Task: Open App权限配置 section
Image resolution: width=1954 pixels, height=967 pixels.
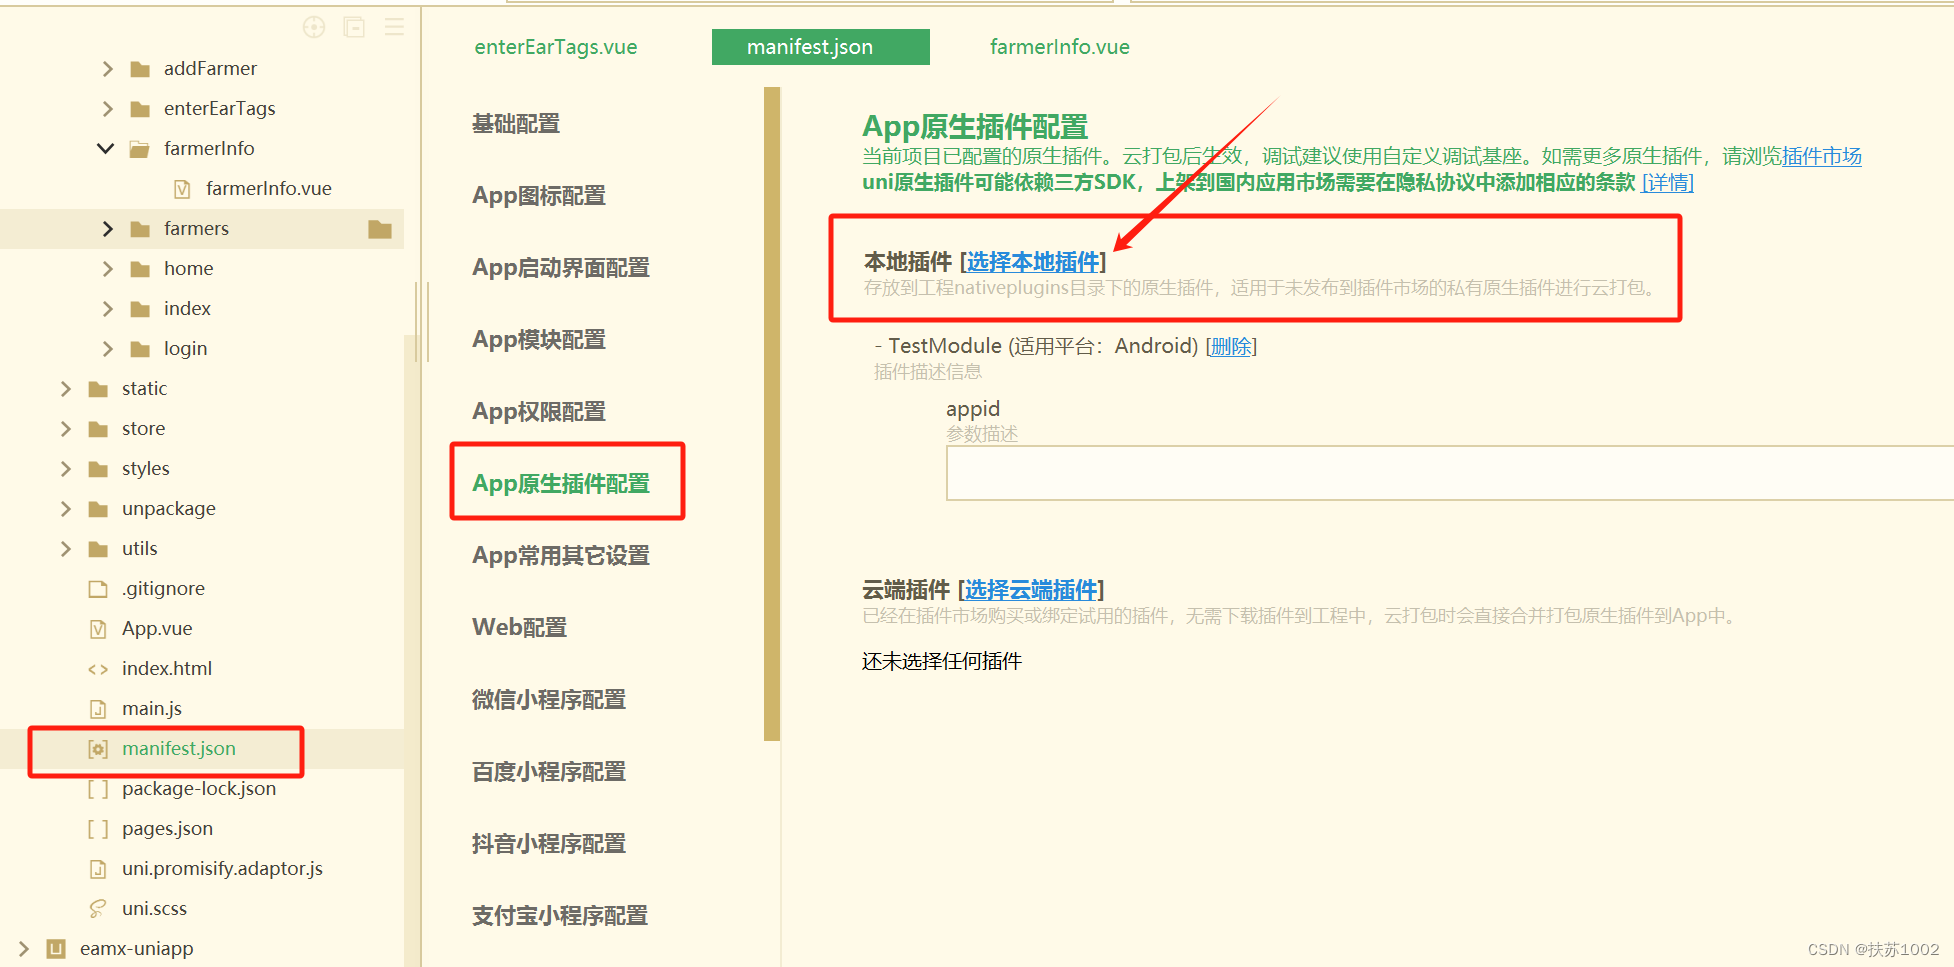Action: click(539, 412)
